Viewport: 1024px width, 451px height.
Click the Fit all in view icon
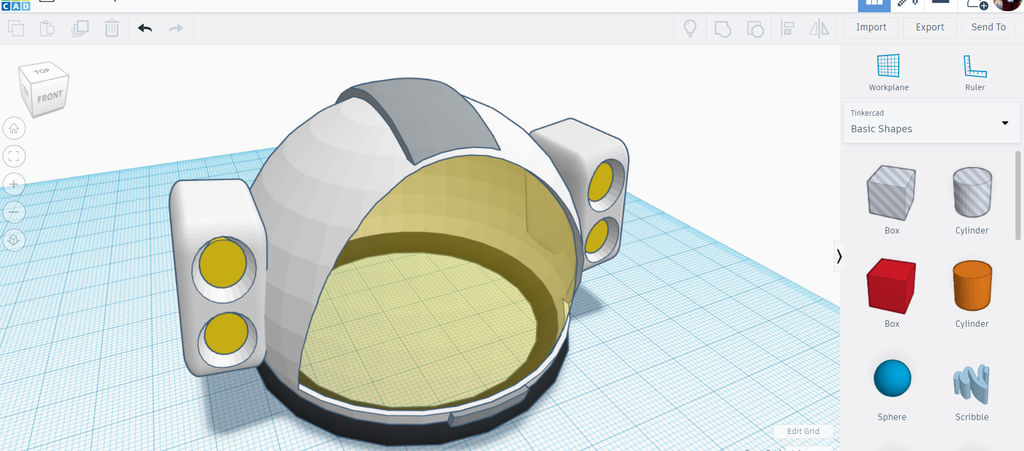(x=14, y=156)
